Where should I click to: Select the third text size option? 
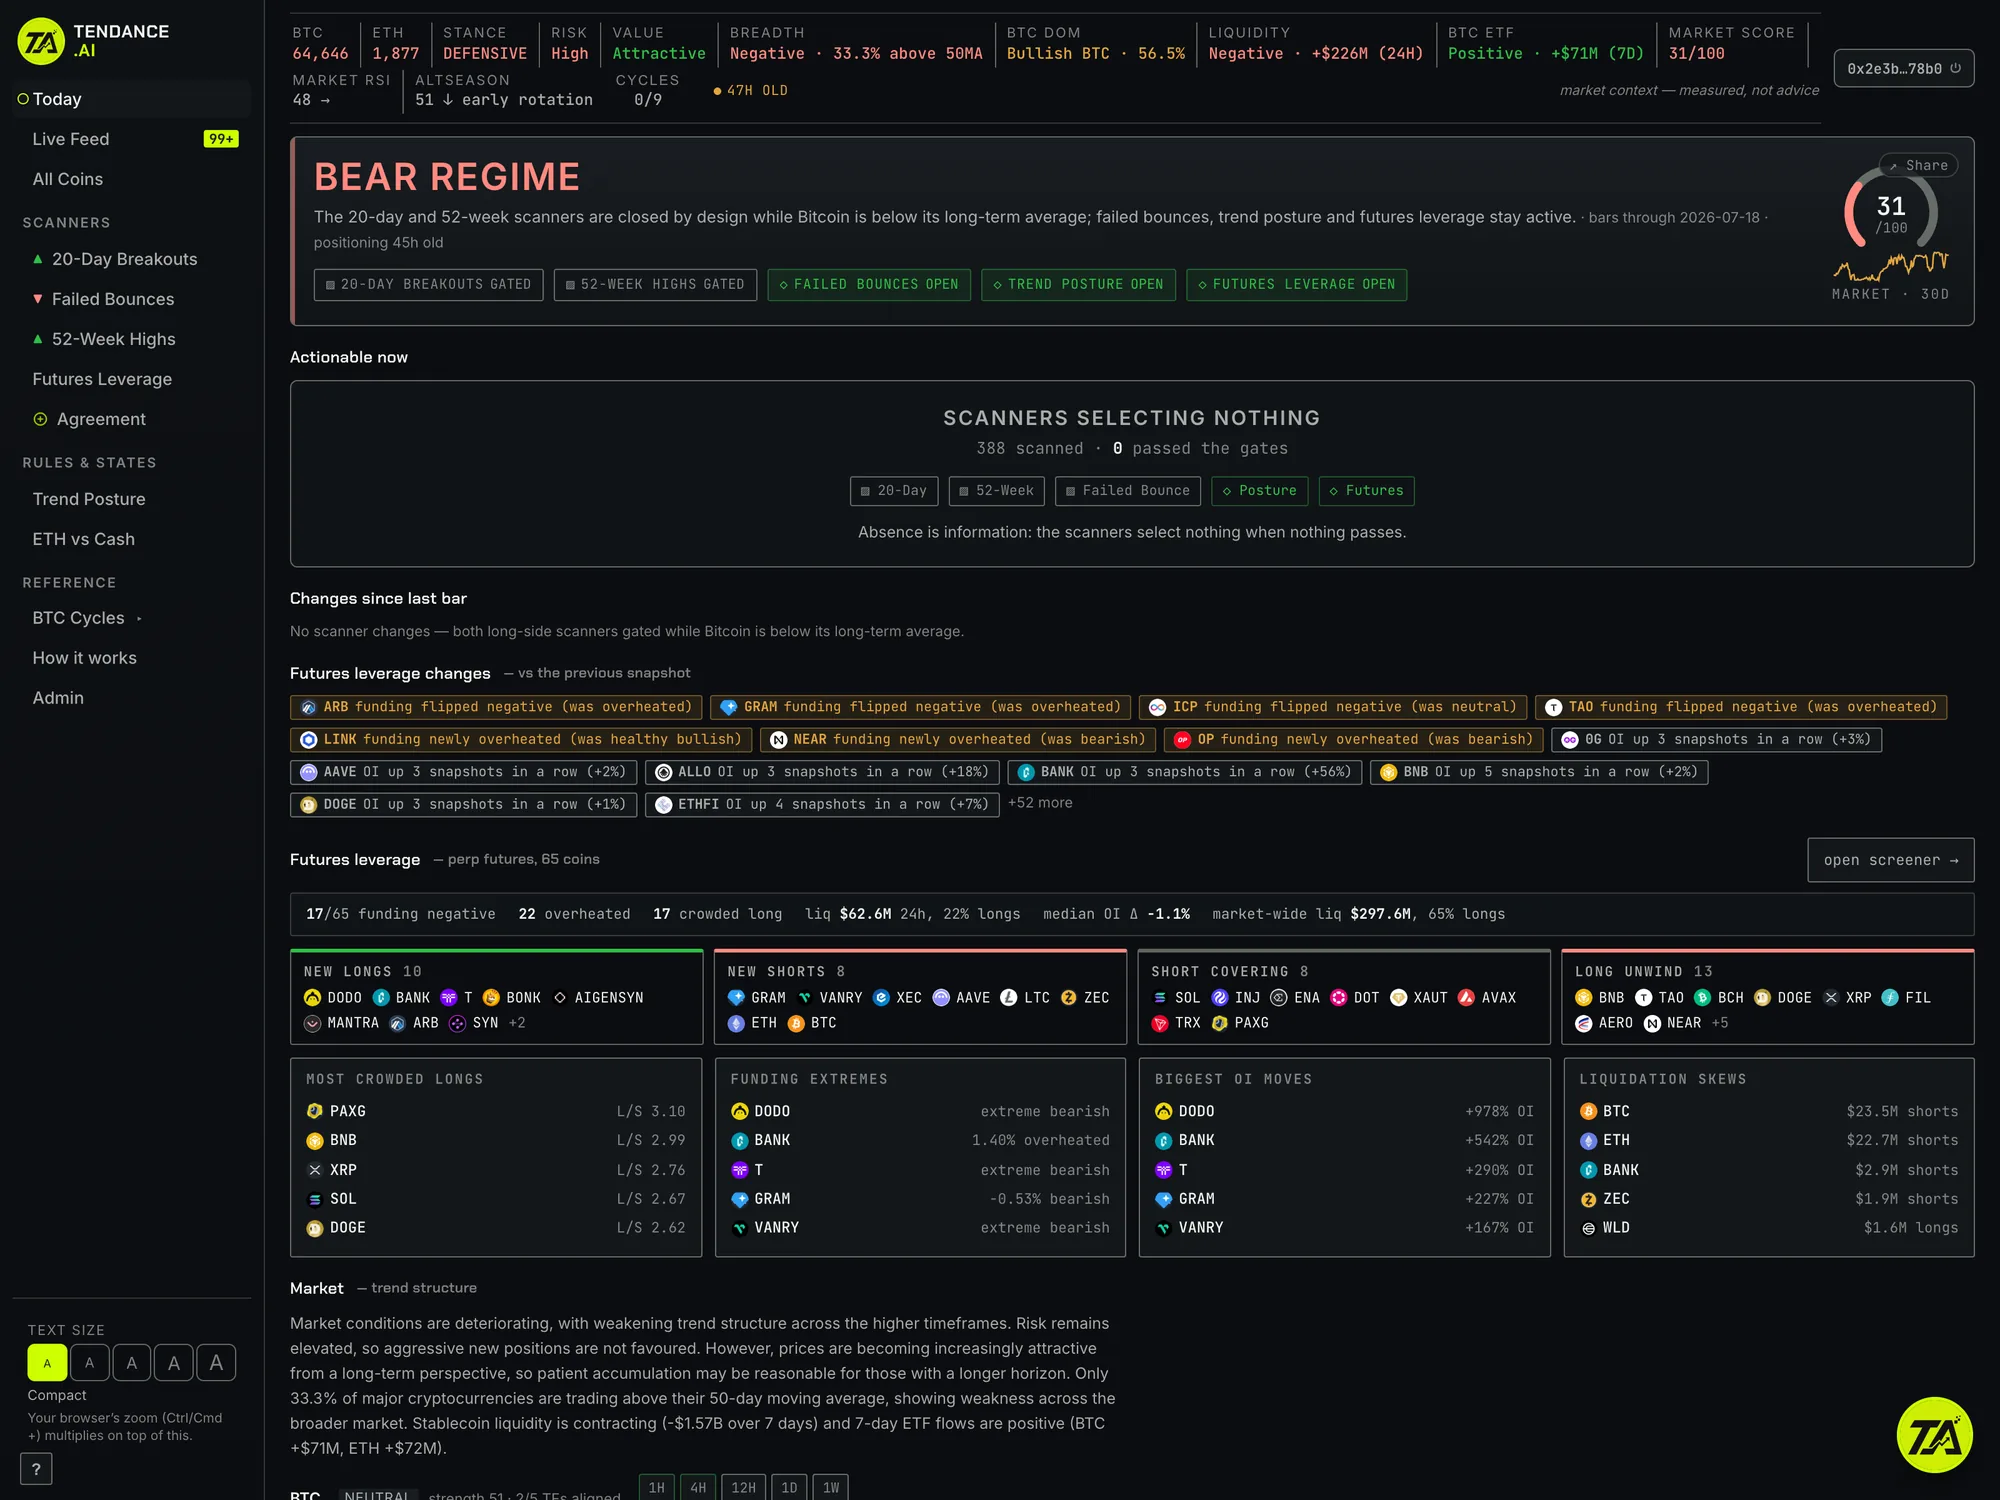[x=131, y=1363]
